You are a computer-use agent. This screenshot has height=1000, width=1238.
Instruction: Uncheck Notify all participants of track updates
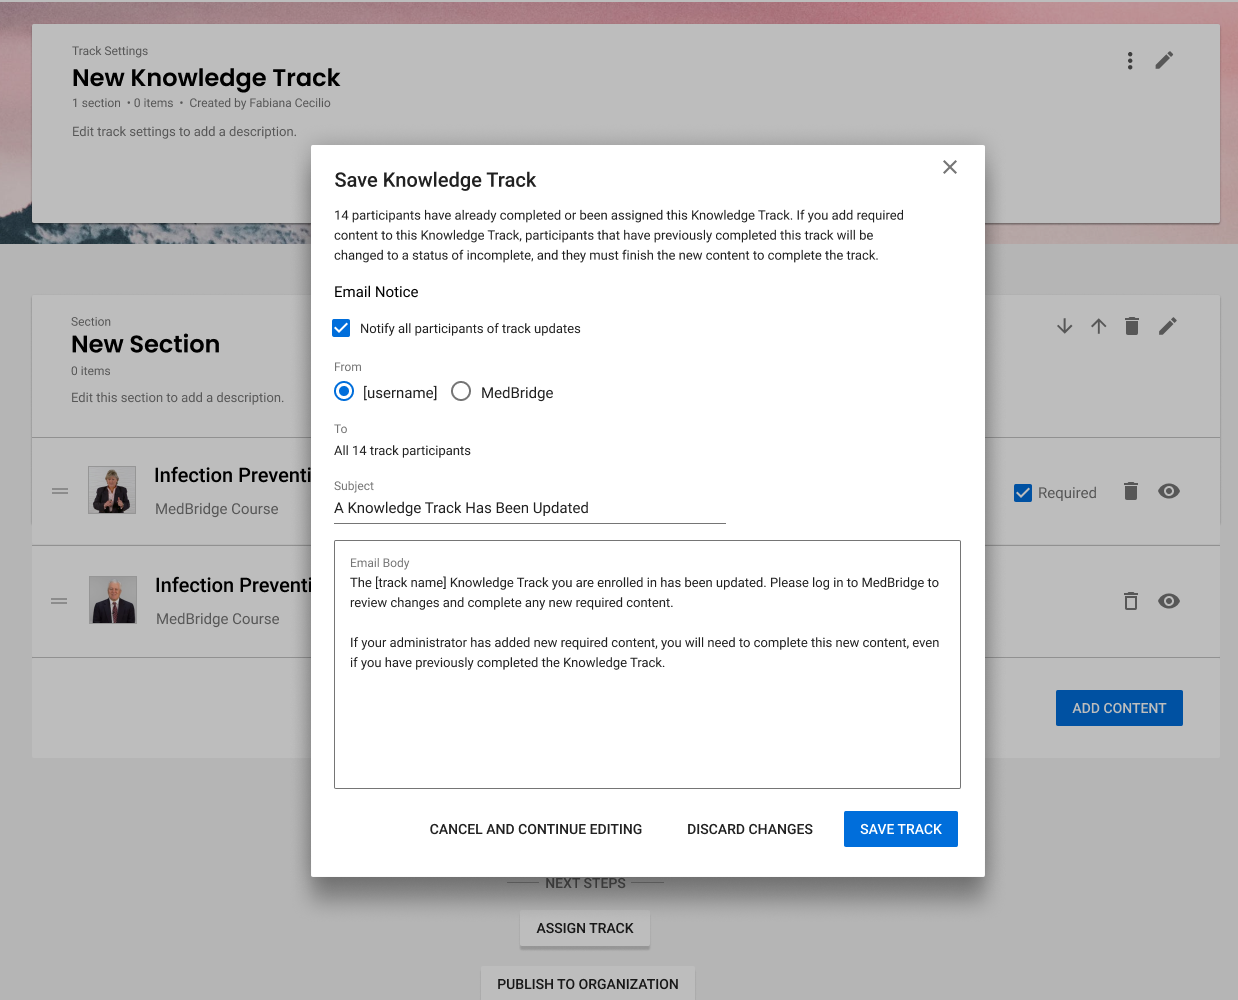tap(341, 328)
